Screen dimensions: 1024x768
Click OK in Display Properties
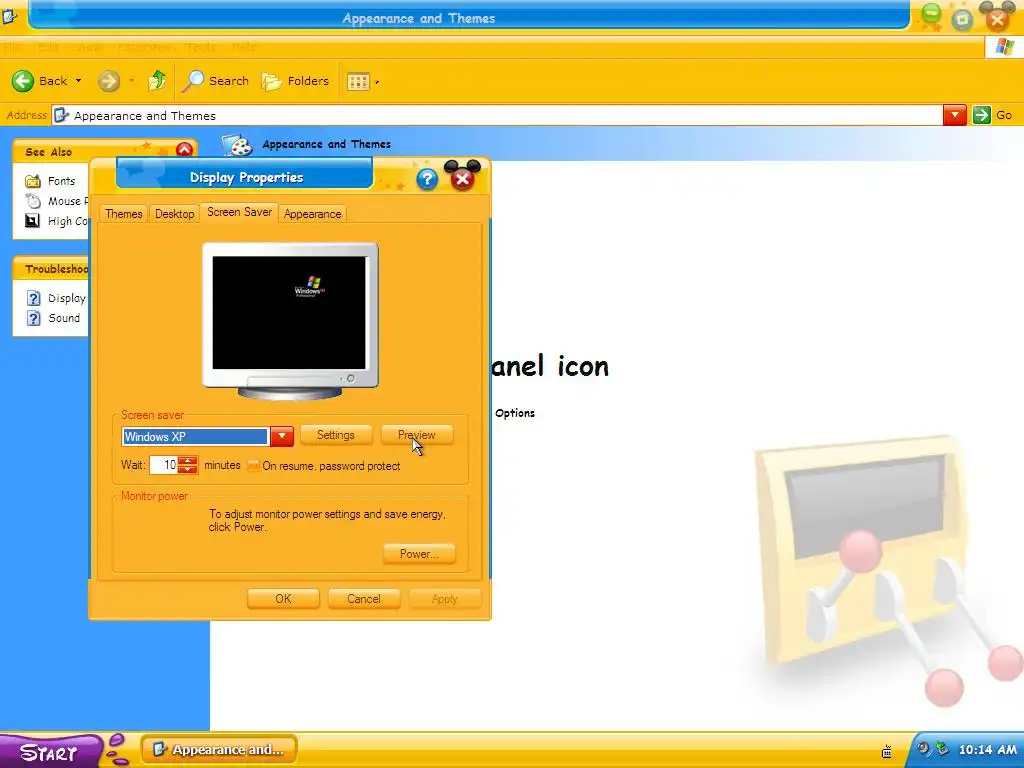coord(283,599)
